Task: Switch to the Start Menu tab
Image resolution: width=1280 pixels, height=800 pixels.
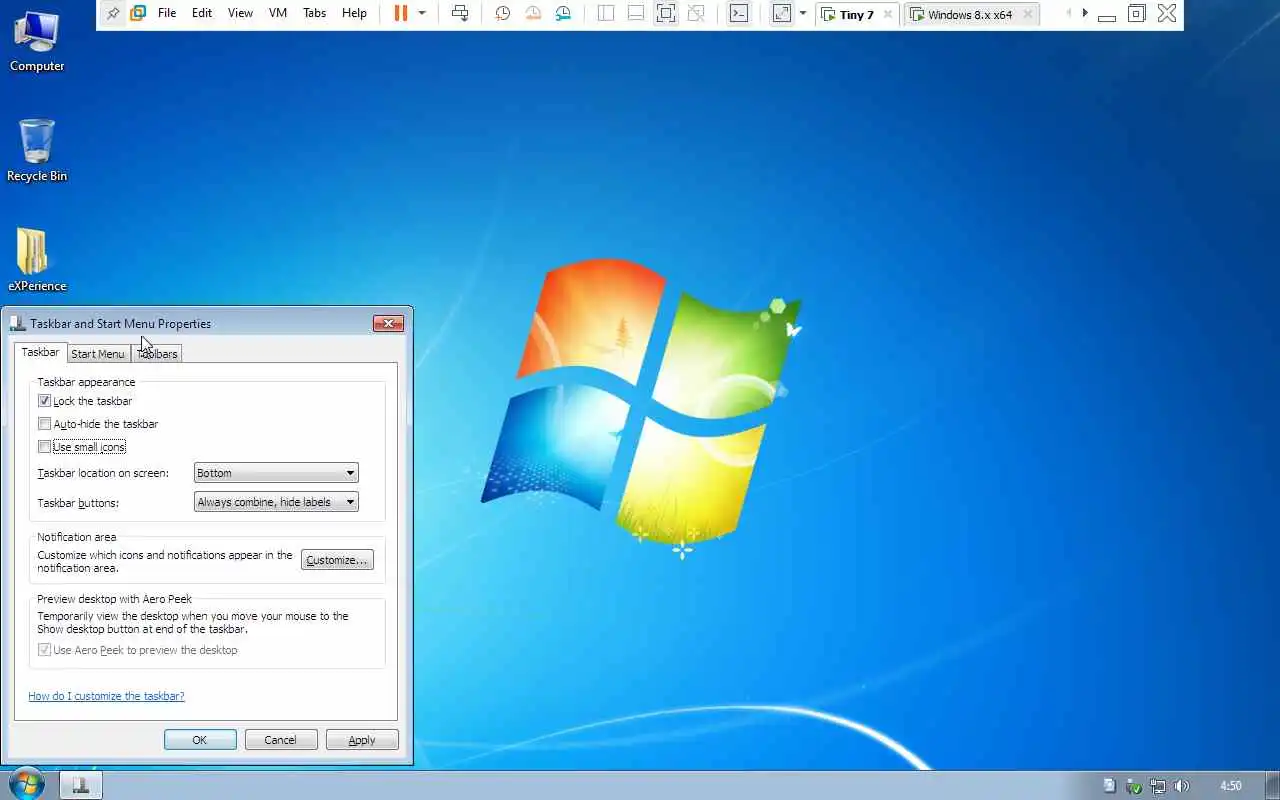Action: pyautogui.click(x=98, y=354)
